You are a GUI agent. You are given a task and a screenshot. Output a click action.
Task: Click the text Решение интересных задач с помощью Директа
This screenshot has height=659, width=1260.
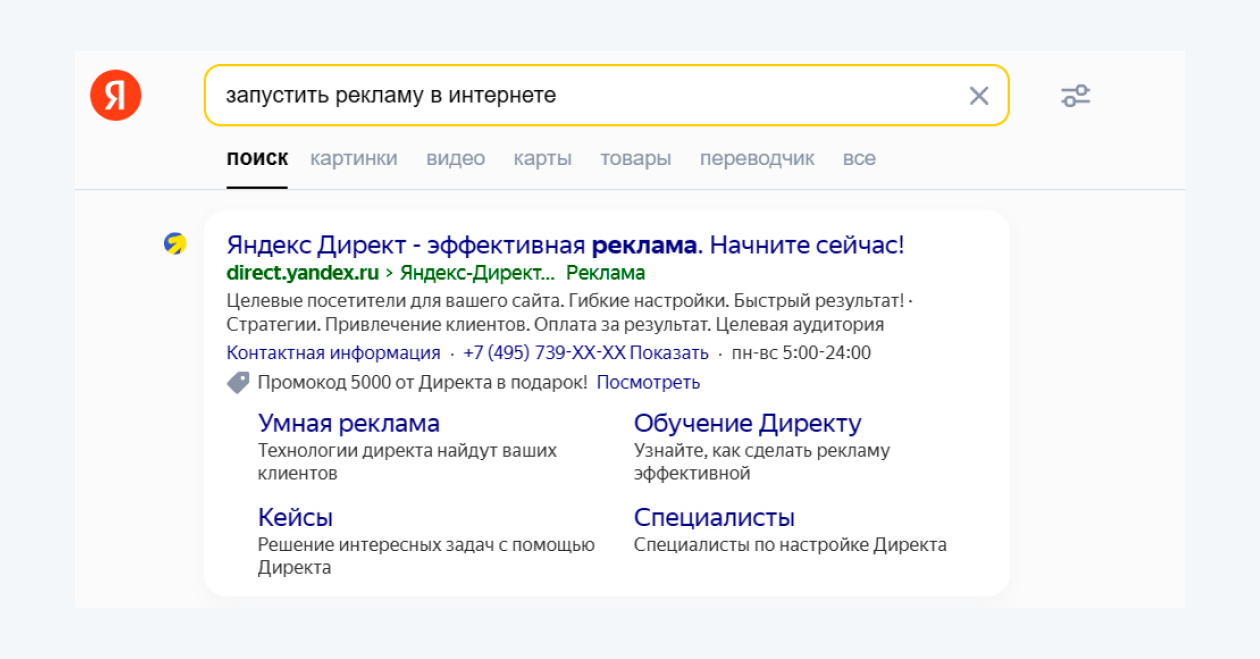(426, 556)
